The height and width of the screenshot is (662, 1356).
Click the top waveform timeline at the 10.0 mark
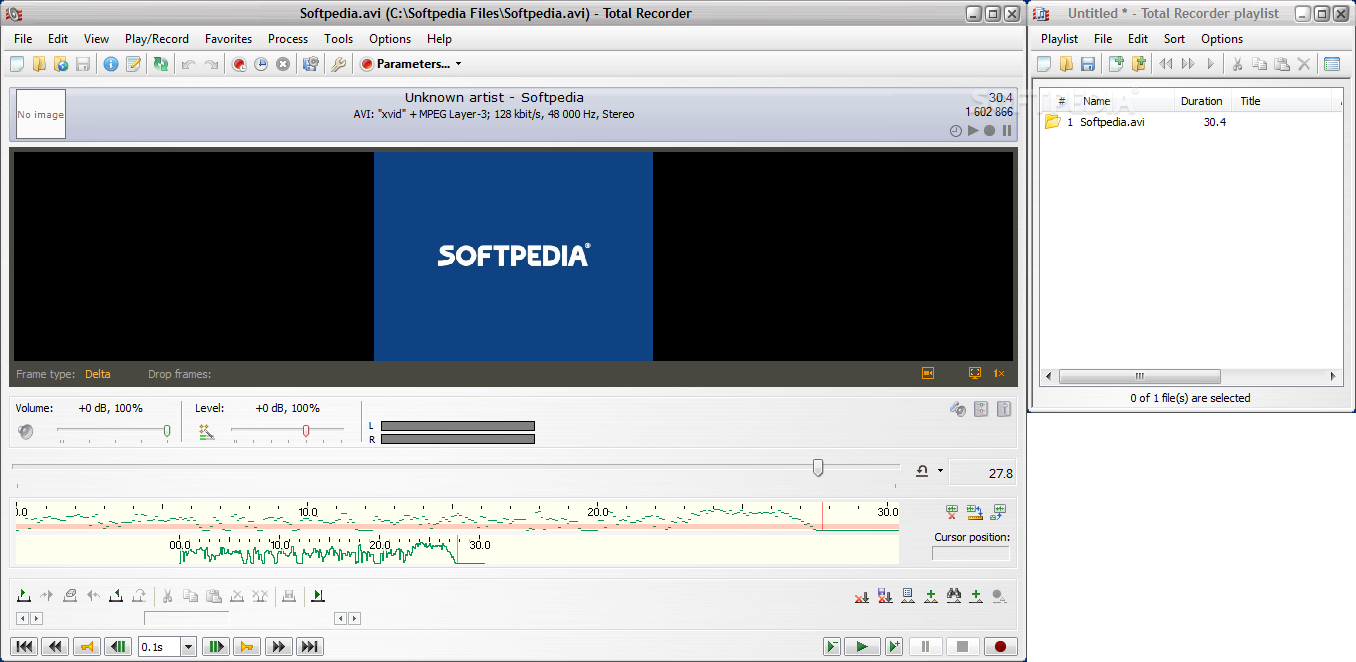[308, 512]
